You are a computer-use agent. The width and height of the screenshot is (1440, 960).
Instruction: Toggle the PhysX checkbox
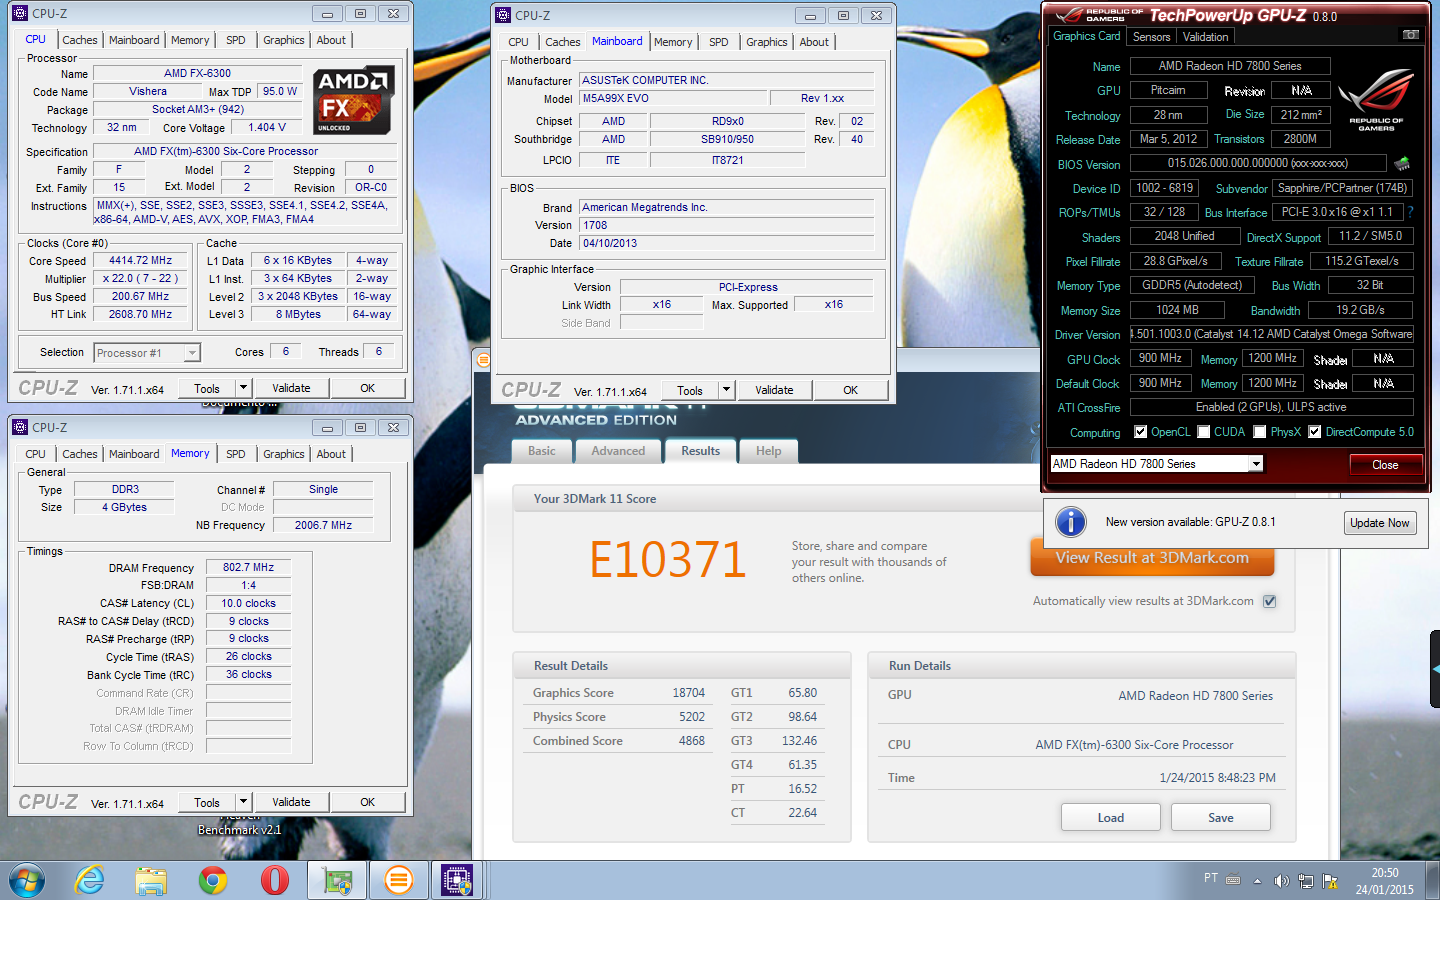point(1260,432)
